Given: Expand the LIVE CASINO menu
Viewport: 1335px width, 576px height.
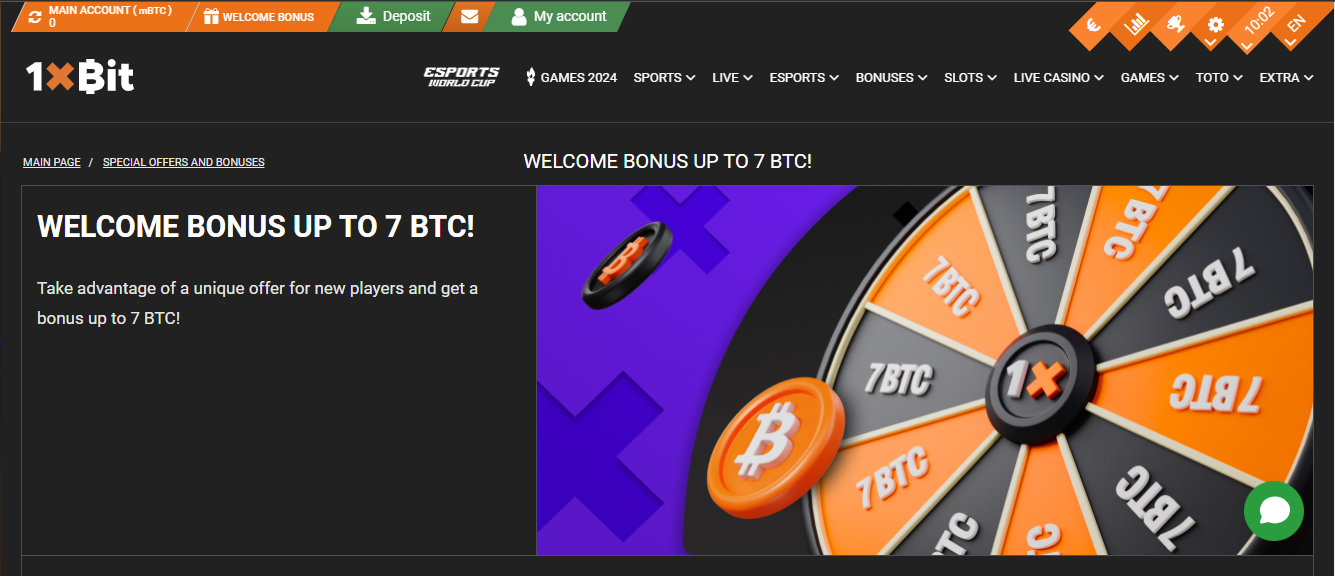Looking at the screenshot, I should [x=1058, y=77].
